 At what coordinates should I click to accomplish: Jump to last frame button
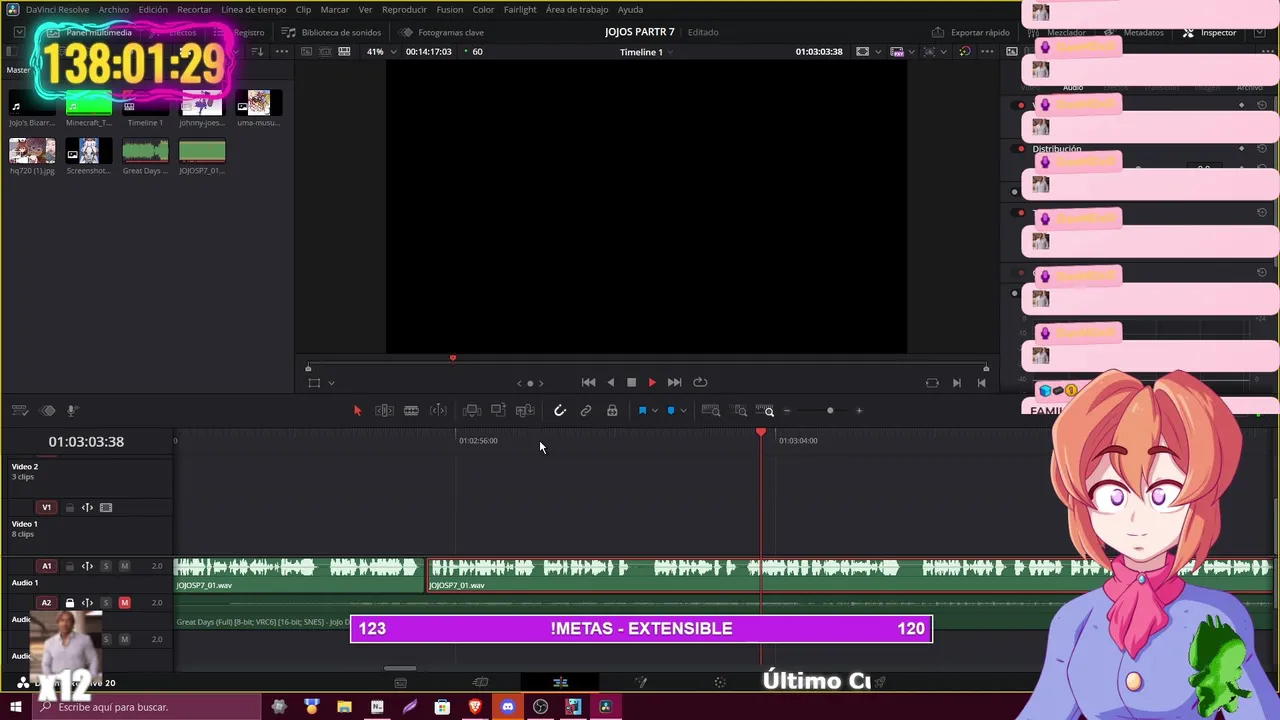click(x=674, y=382)
